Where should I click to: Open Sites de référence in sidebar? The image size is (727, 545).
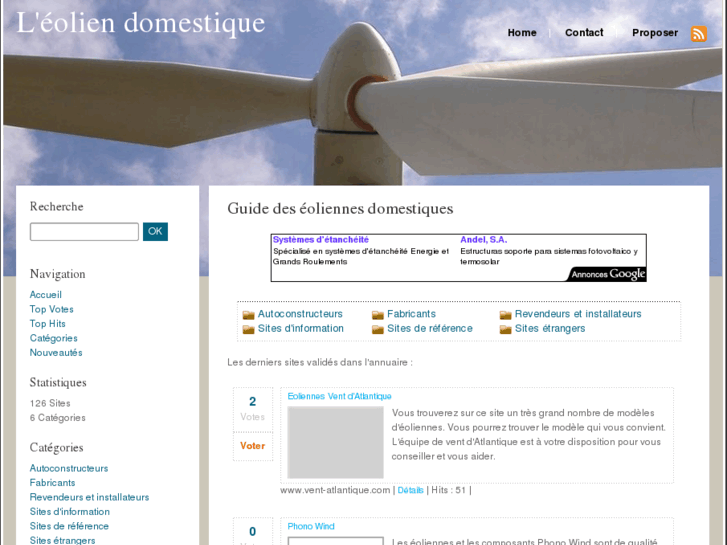69,526
